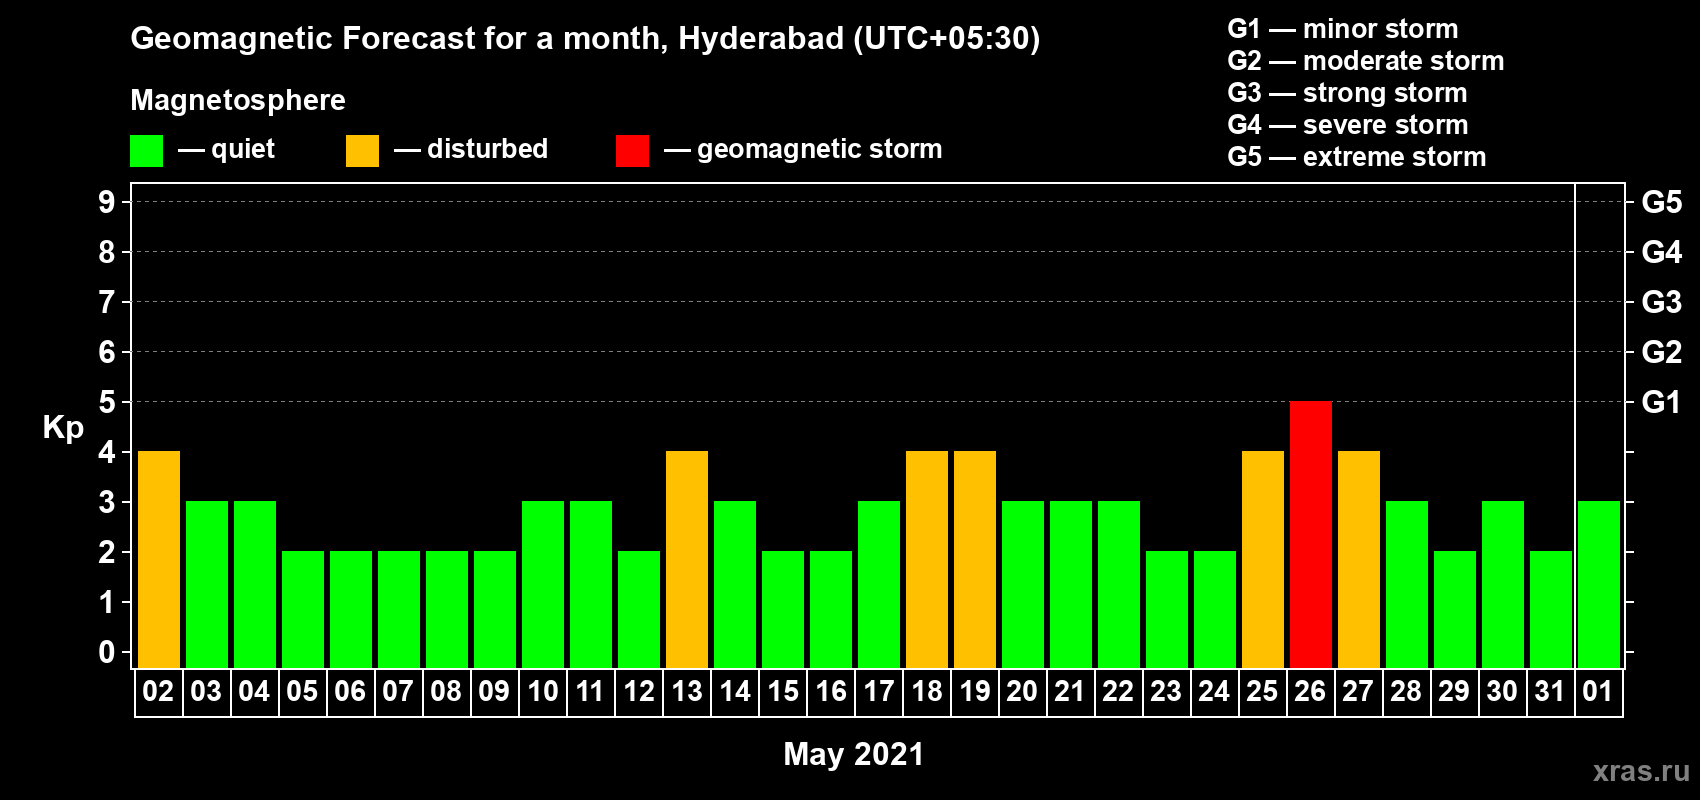Click the right axis G2 label
The height and width of the screenshot is (800, 1700).
pyautogui.click(x=1662, y=352)
